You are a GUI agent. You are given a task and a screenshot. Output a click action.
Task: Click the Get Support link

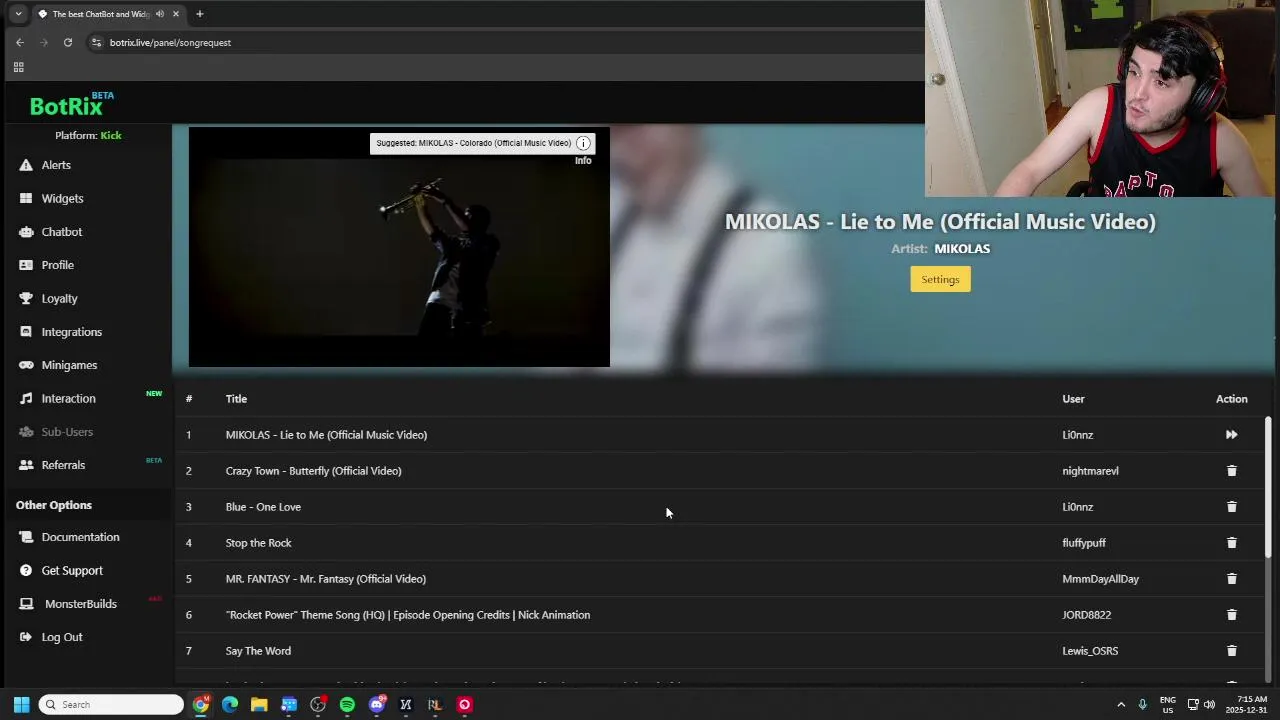click(x=72, y=570)
